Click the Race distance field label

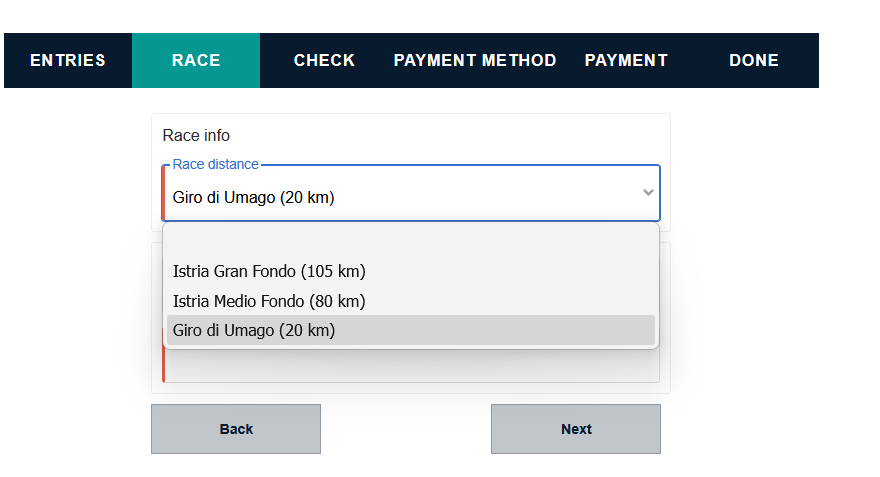click(x=215, y=164)
